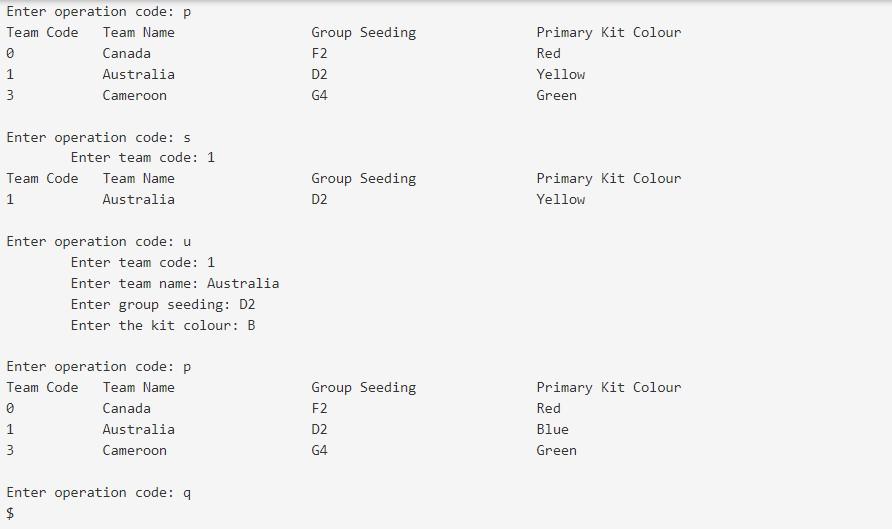
Task: Click 'Group Seeding' header in search result table
Action: (x=364, y=179)
